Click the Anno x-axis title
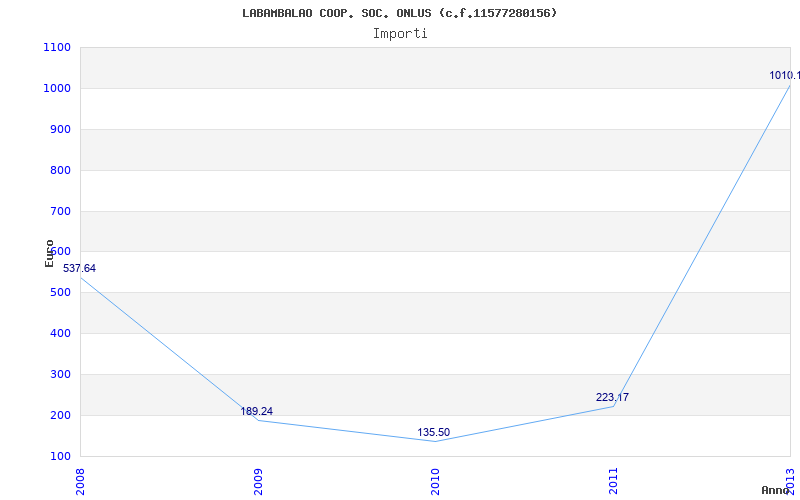 pyautogui.click(x=776, y=490)
